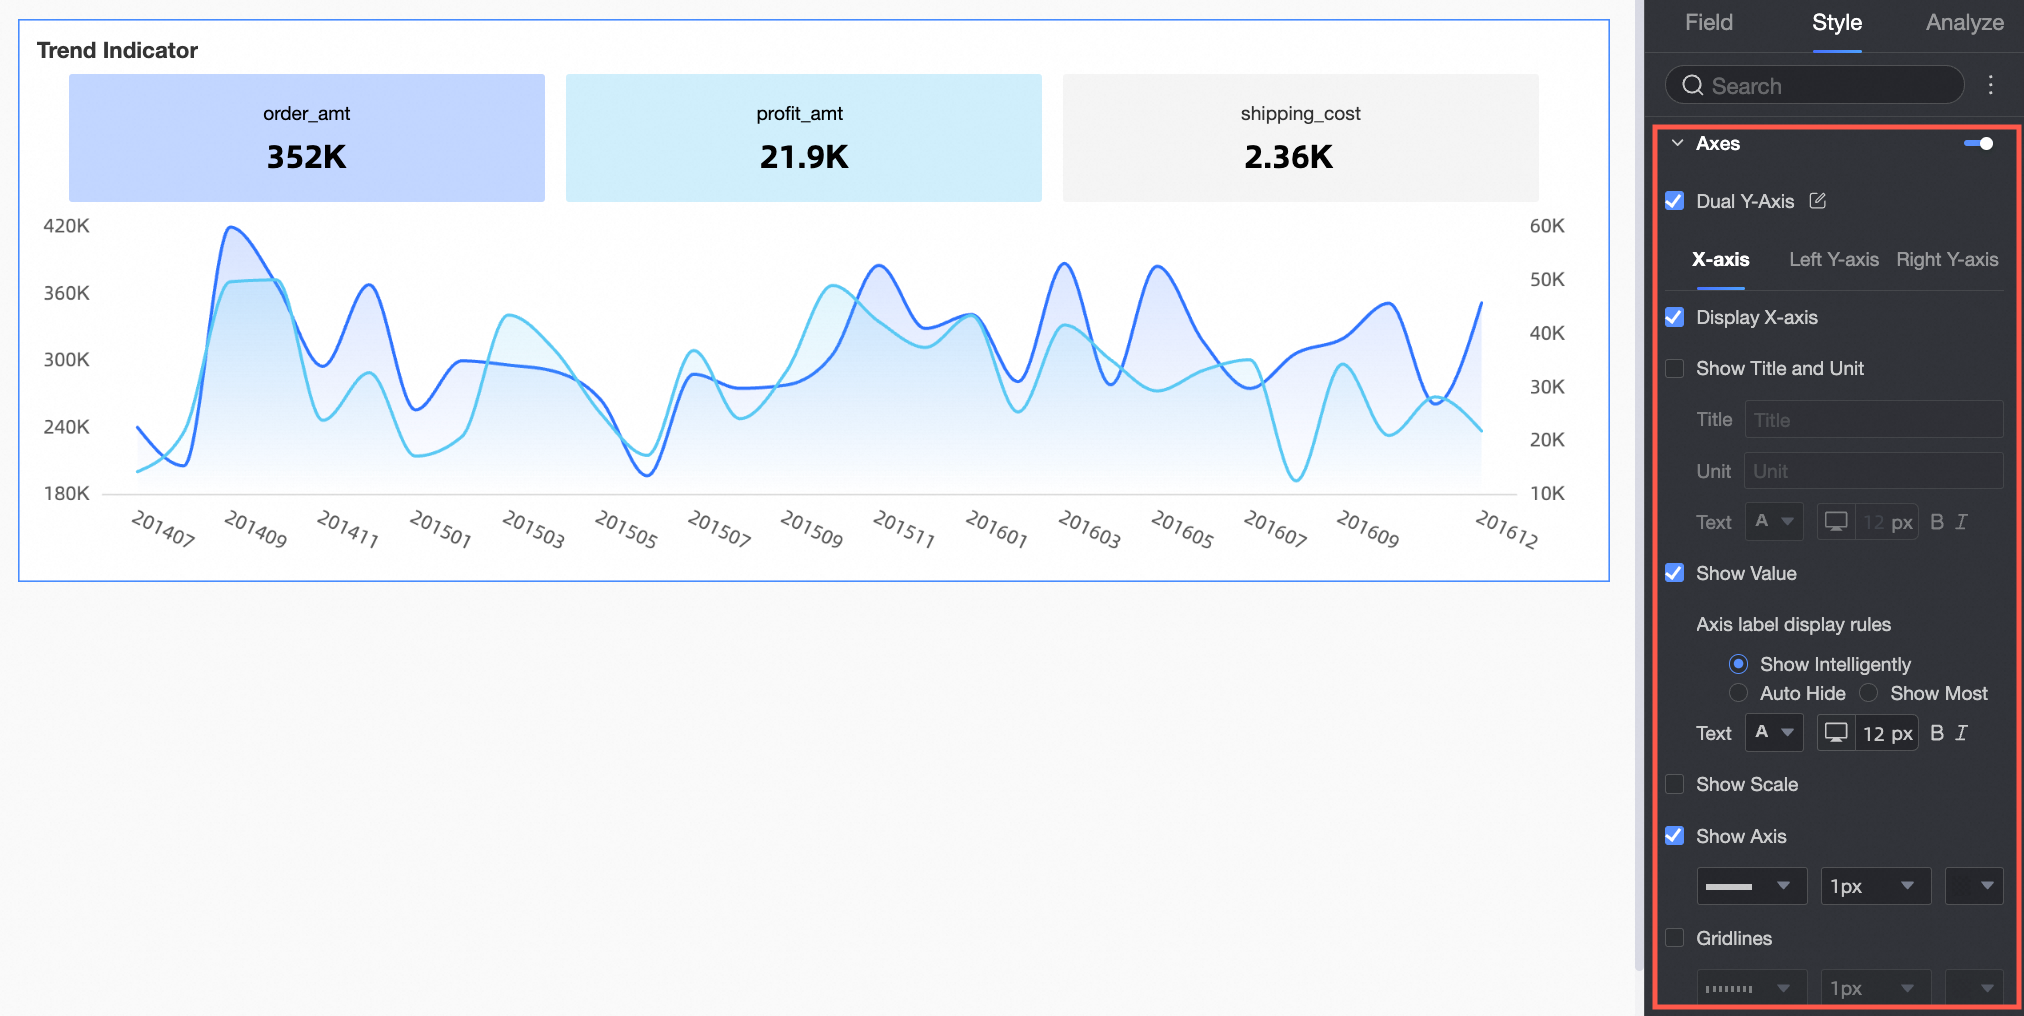Switch to the Analyze tab
2024x1016 pixels.
(1965, 23)
